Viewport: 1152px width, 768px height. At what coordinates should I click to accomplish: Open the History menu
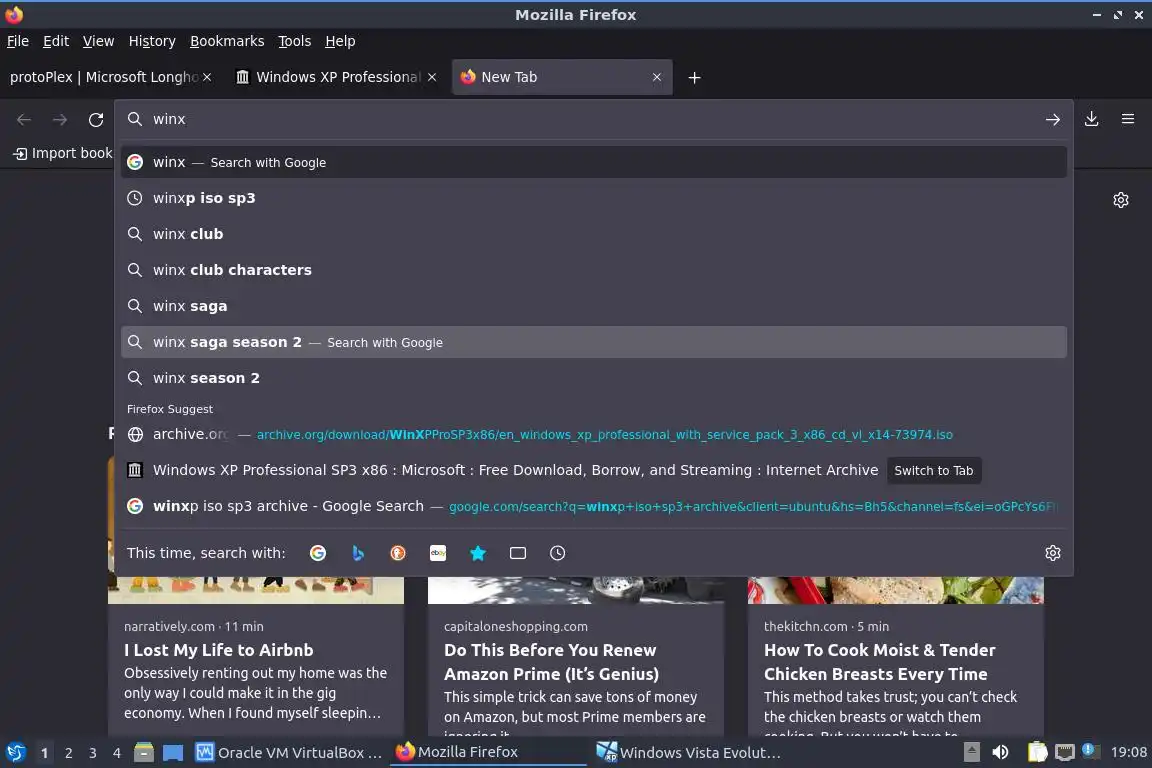[x=152, y=41]
